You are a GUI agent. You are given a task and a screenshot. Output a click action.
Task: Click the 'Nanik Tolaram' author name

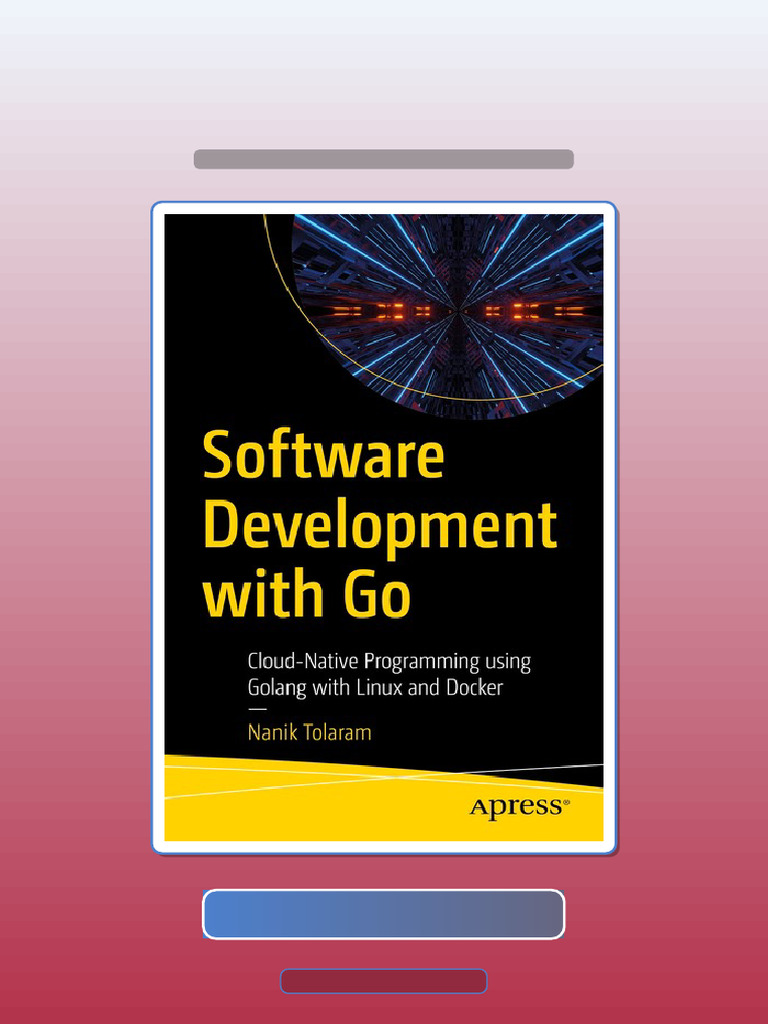pos(310,732)
